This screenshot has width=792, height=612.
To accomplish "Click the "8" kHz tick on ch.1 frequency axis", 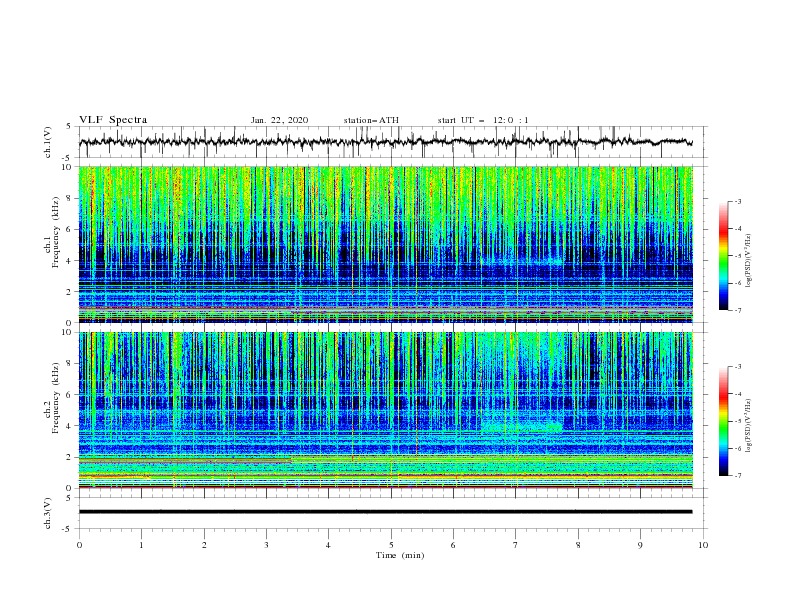I will [69, 198].
